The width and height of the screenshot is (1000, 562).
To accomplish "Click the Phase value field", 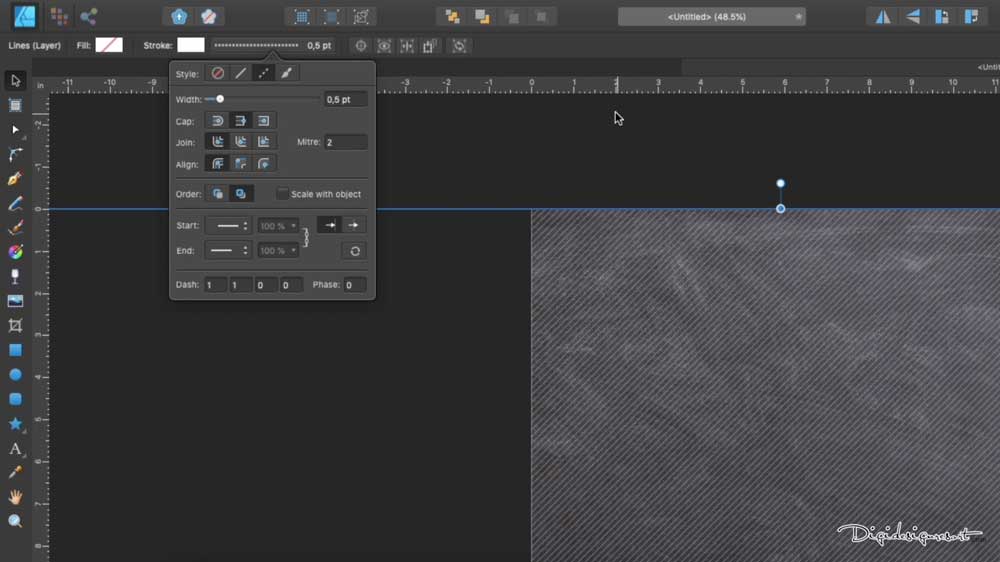I will point(355,285).
